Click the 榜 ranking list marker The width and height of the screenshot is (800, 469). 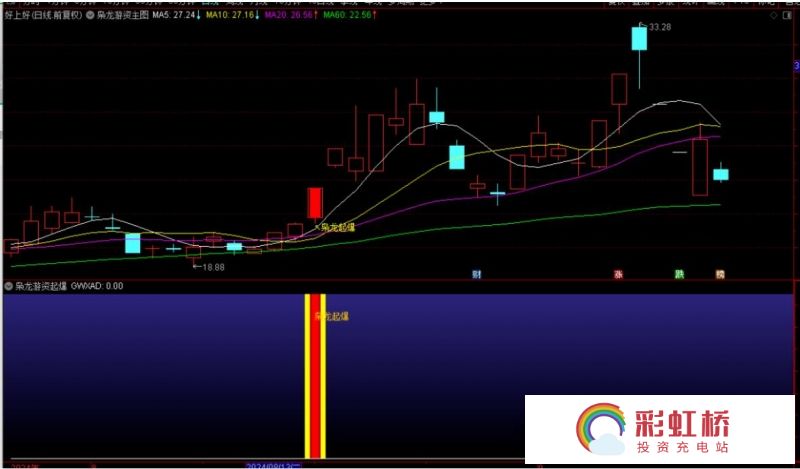(719, 273)
